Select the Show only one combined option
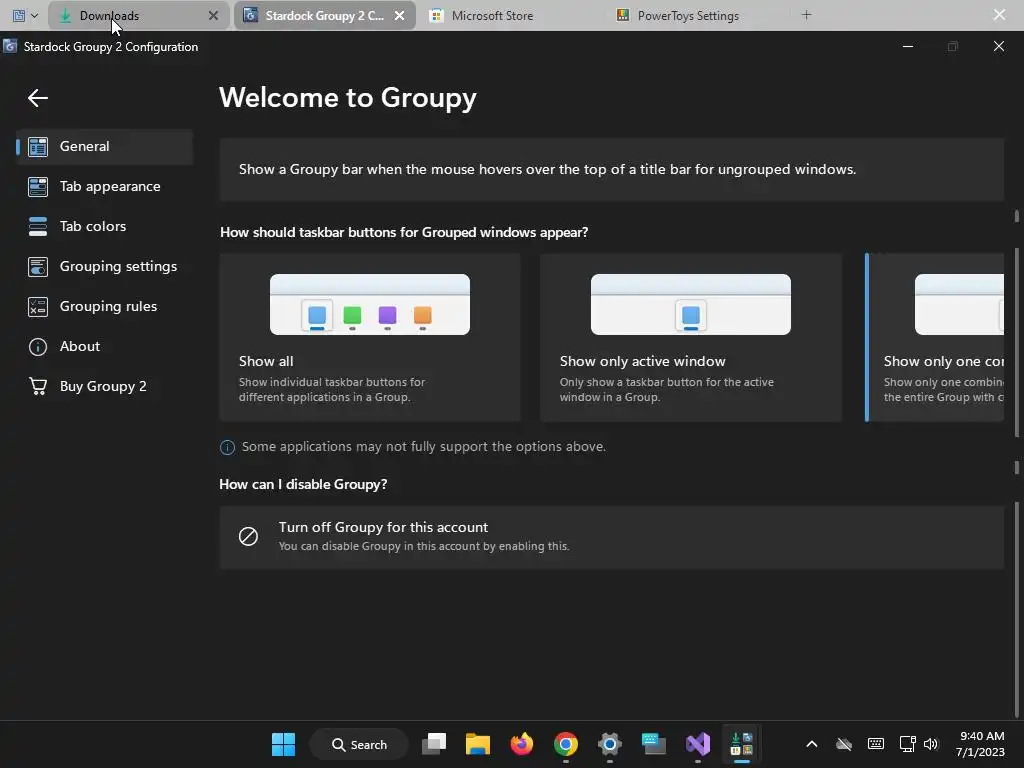The width and height of the screenshot is (1024, 768). pos(935,338)
